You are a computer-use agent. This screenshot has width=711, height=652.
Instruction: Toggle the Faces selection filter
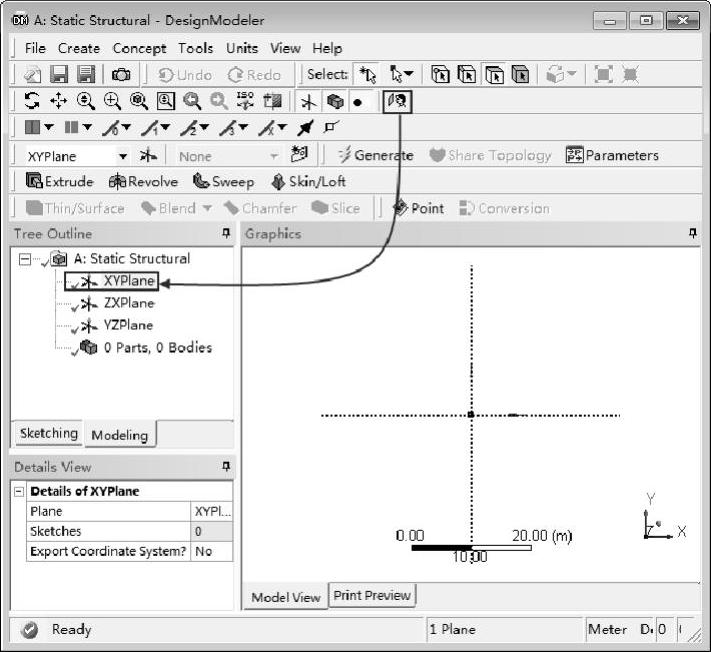[494, 74]
